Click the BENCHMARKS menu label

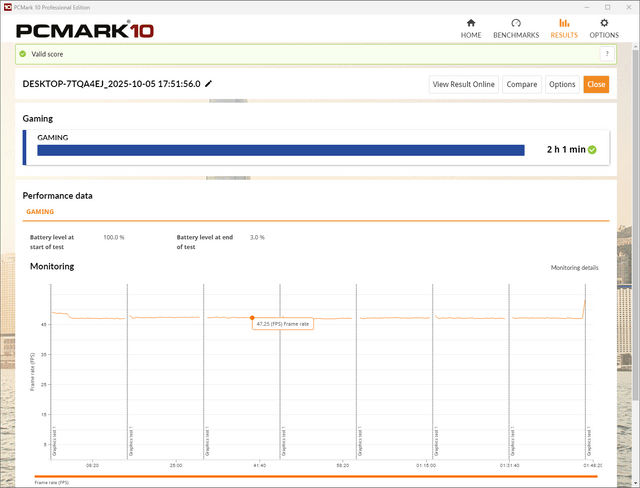tap(516, 35)
